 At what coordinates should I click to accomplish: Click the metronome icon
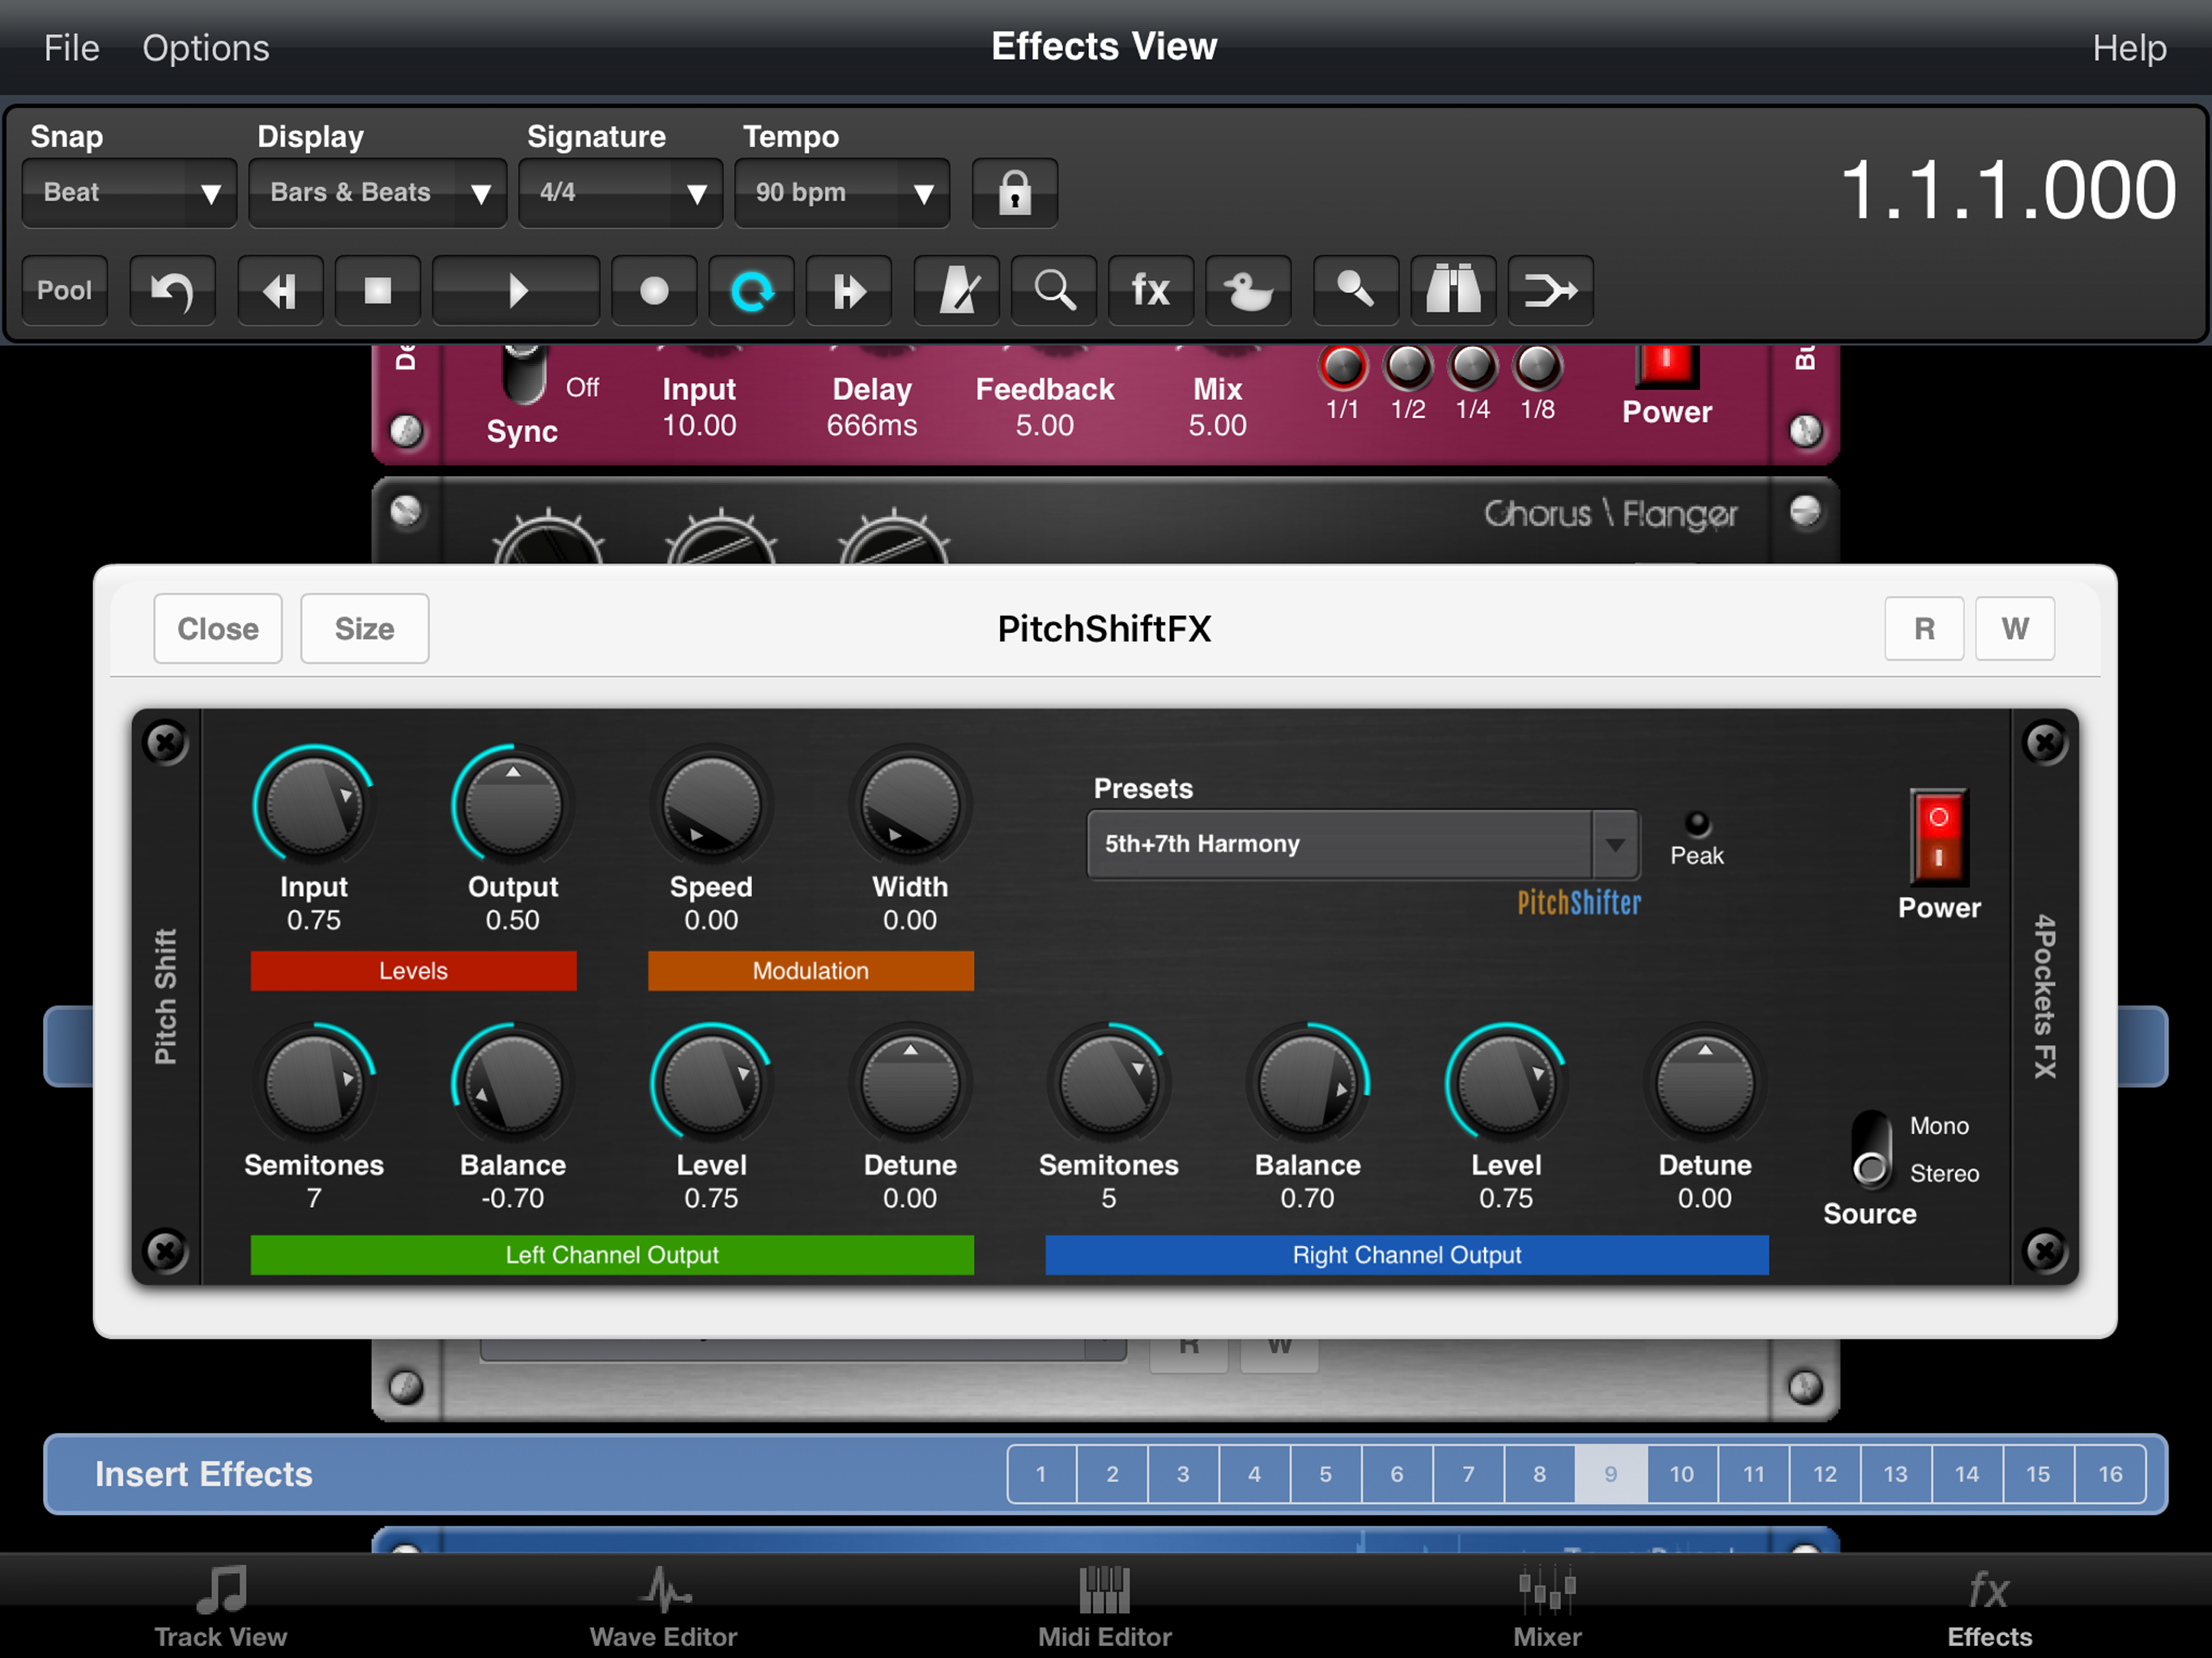(956, 291)
